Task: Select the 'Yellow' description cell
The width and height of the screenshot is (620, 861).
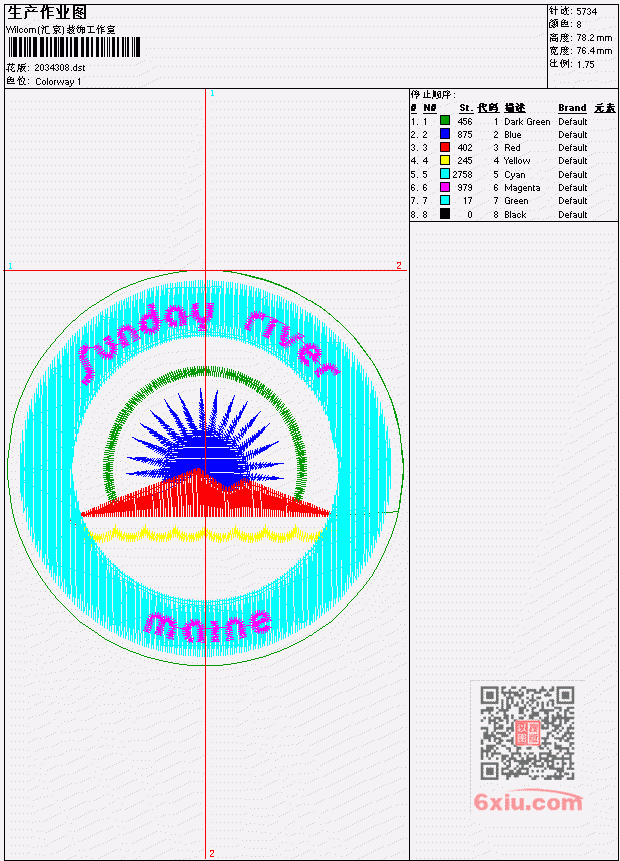Action: tap(517, 161)
